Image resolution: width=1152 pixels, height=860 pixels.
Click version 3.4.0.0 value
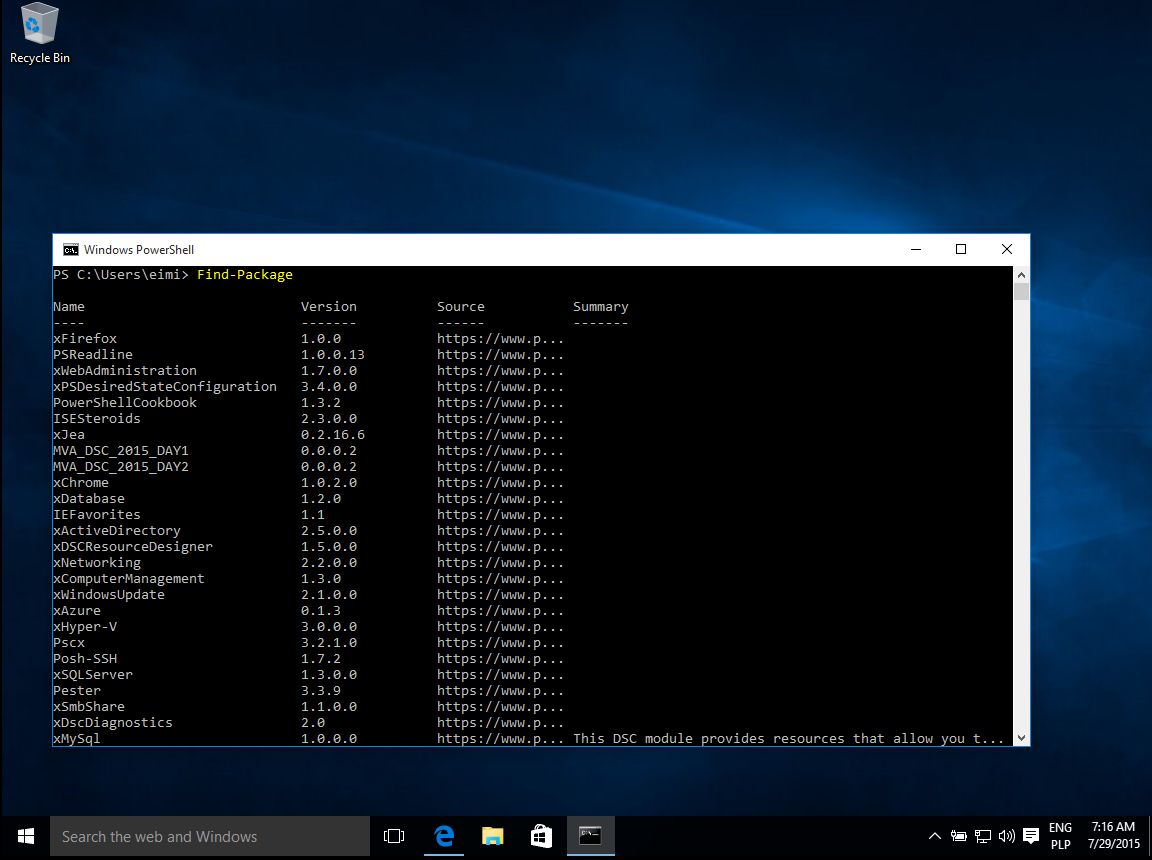coord(329,387)
